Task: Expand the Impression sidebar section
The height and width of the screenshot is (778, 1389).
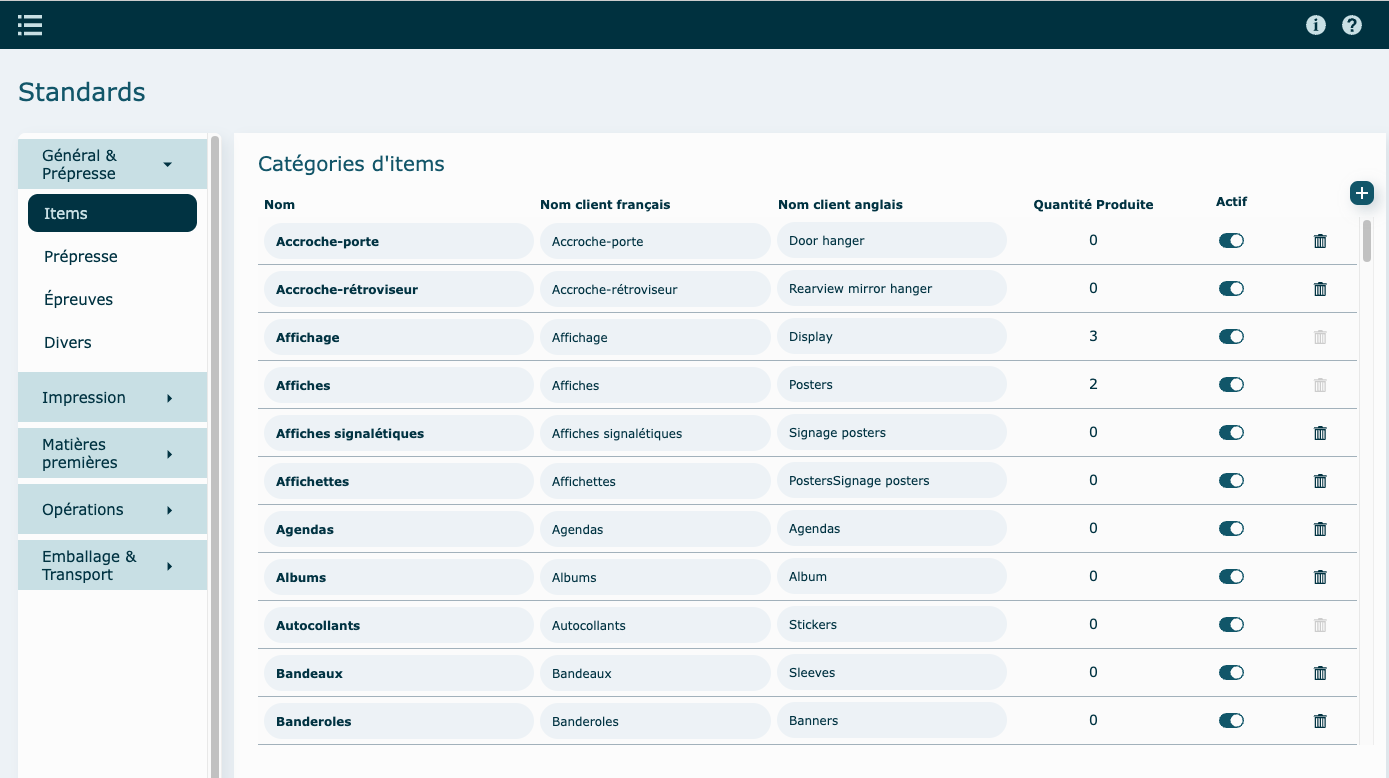Action: click(112, 398)
